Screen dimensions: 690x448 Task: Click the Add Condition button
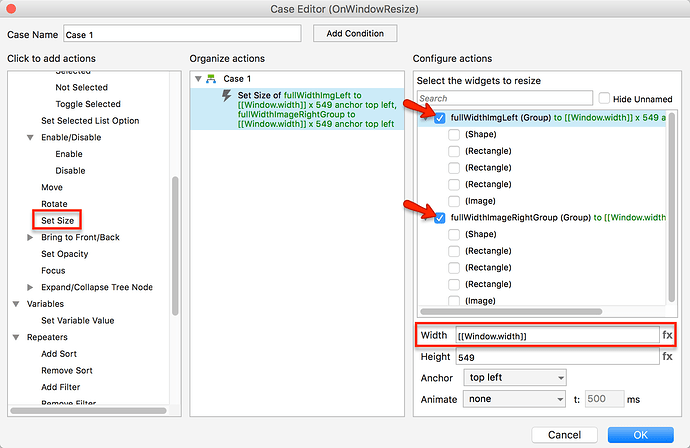(x=355, y=34)
